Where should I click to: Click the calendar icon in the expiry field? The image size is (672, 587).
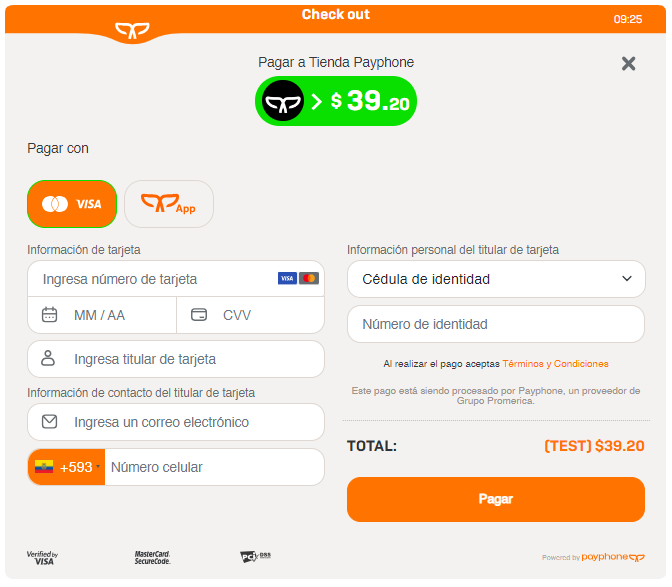(x=49, y=314)
